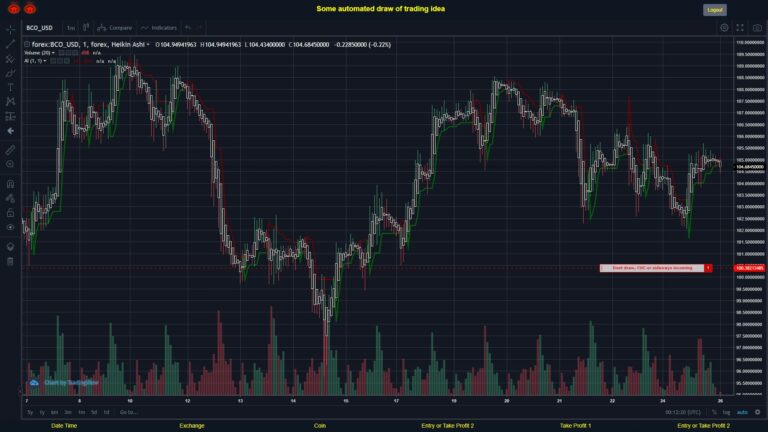Click the second red round icon at top left
Viewport: 768px width, 432px height.
30,8
